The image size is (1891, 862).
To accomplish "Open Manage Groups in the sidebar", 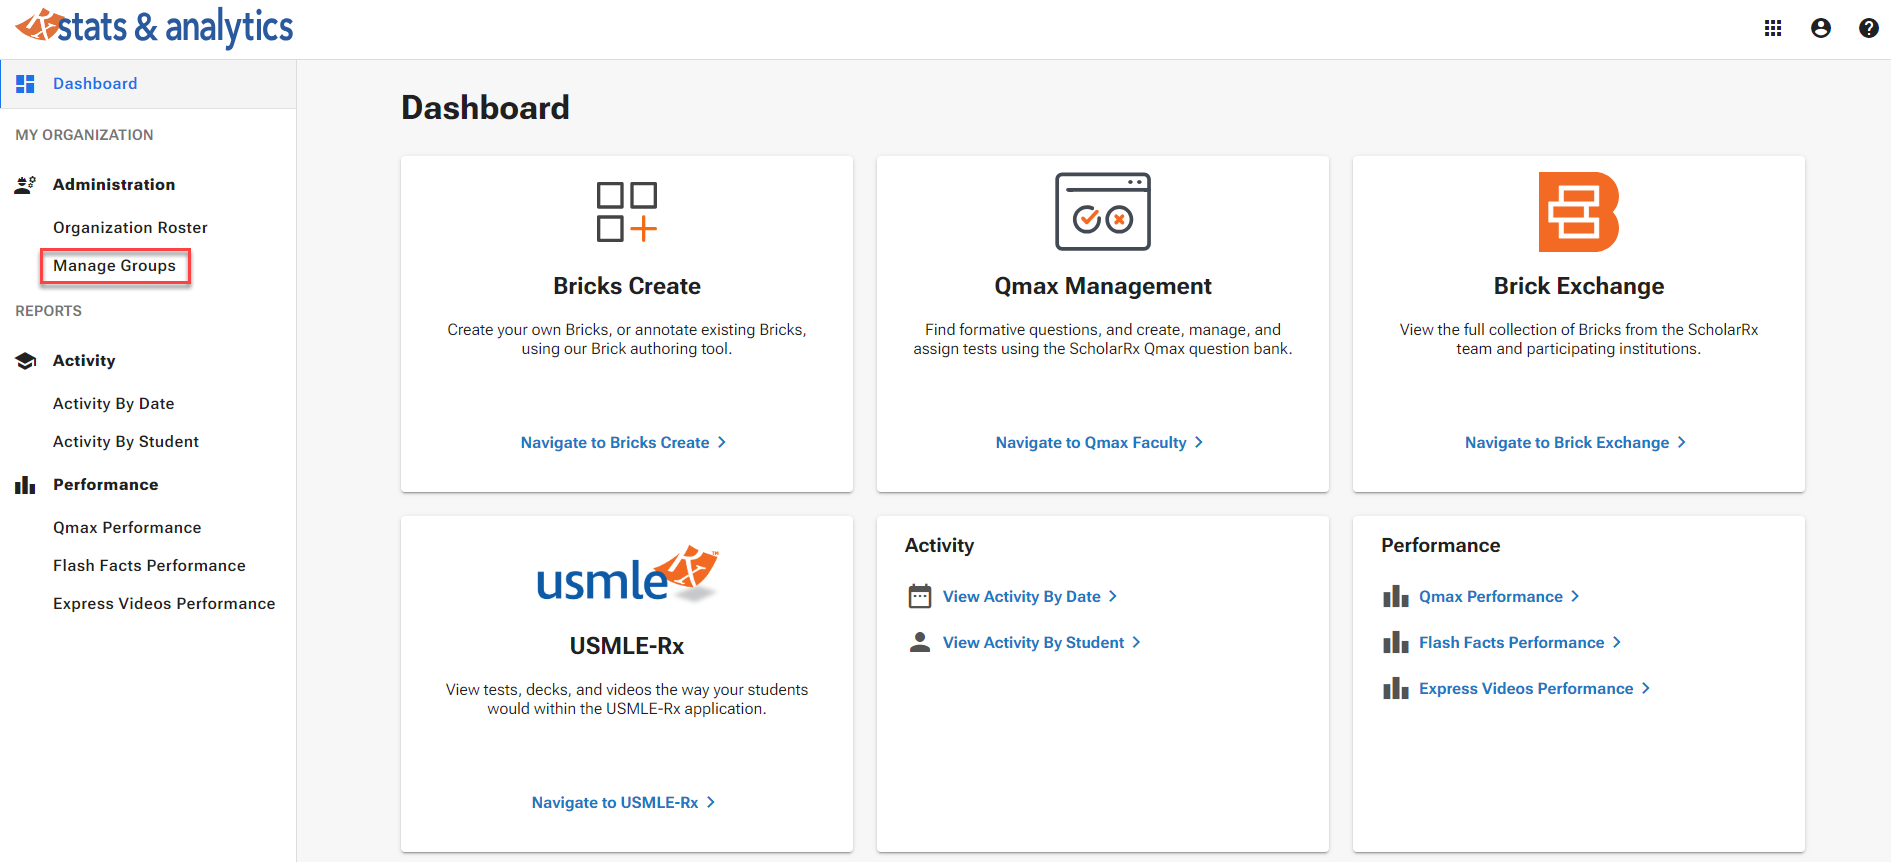I will point(114,266).
